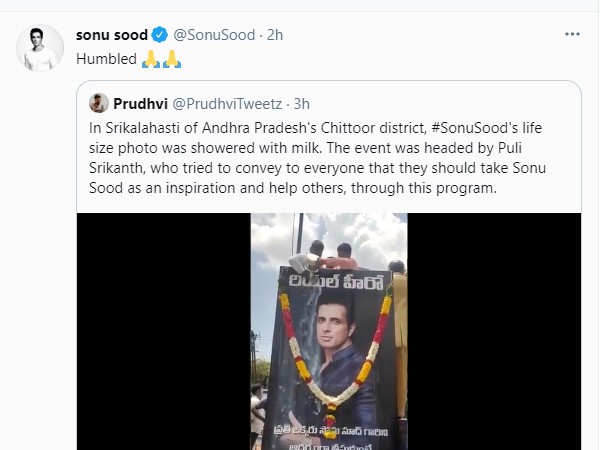Click Prudhvi's small profile avatar
The height and width of the screenshot is (450, 600).
click(x=99, y=103)
